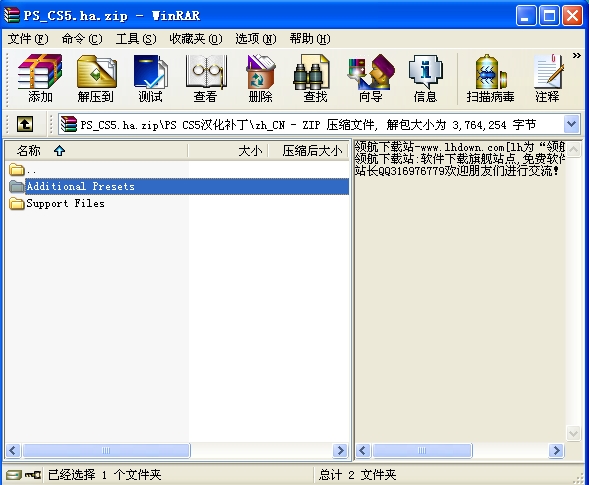Screen dimensions: 589x485
Task: Click the key password icon in status bar
Action: point(33,475)
